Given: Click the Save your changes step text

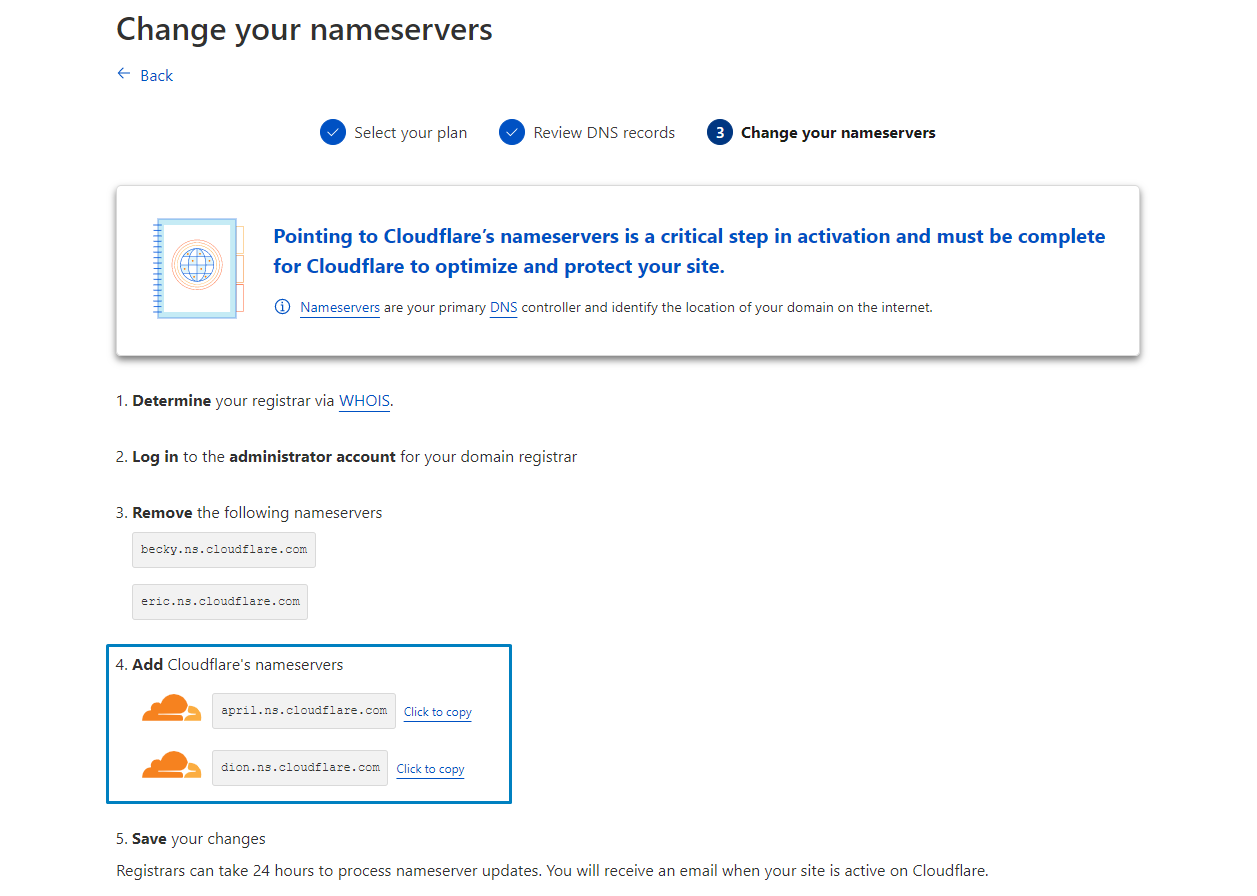Looking at the screenshot, I should click(191, 839).
